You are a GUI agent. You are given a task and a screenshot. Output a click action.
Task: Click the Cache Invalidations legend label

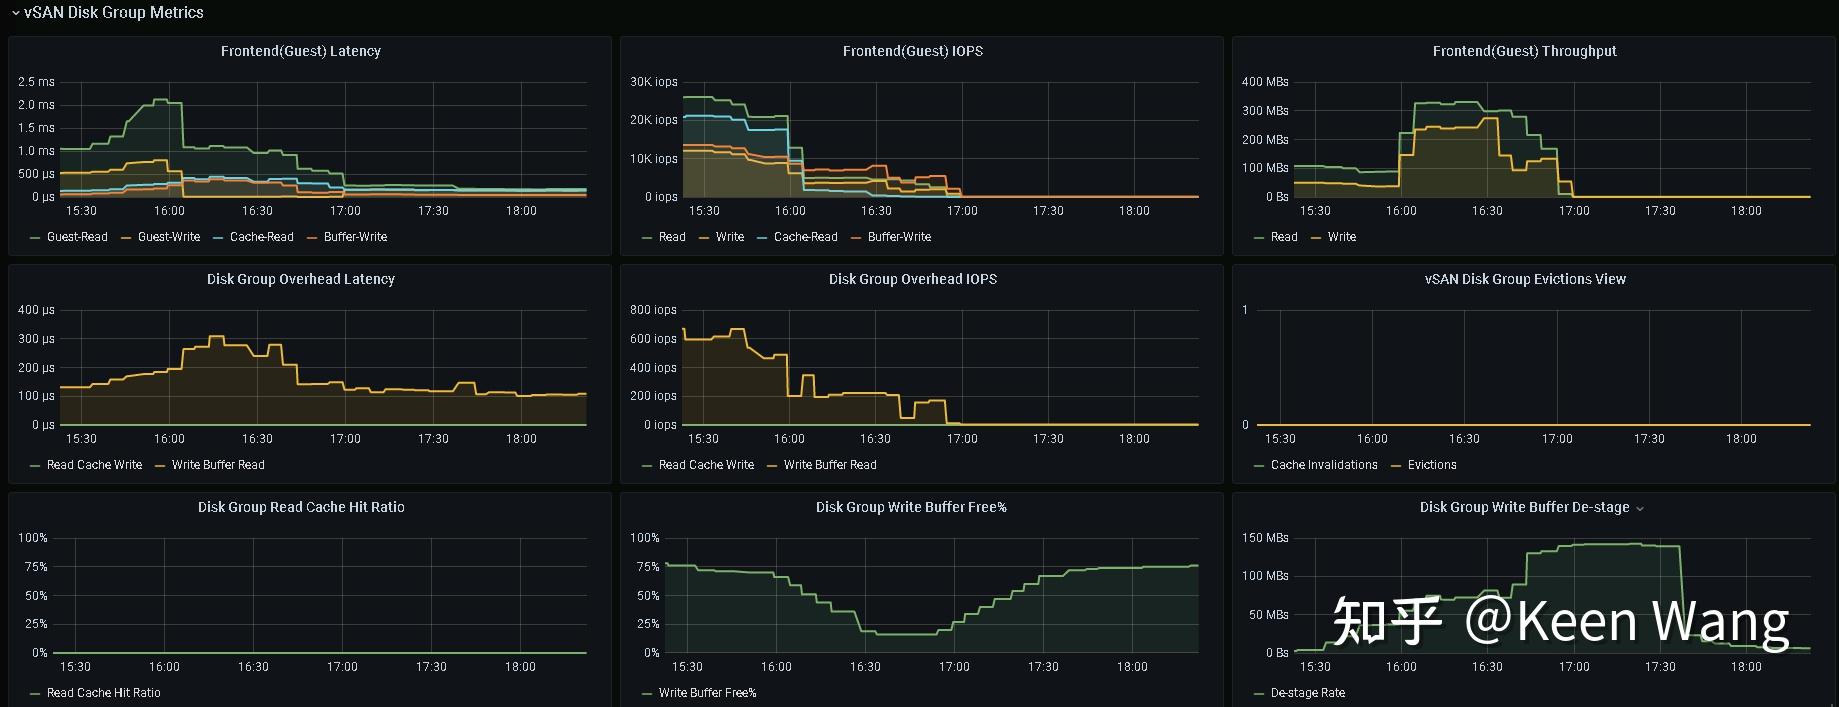coord(1323,465)
